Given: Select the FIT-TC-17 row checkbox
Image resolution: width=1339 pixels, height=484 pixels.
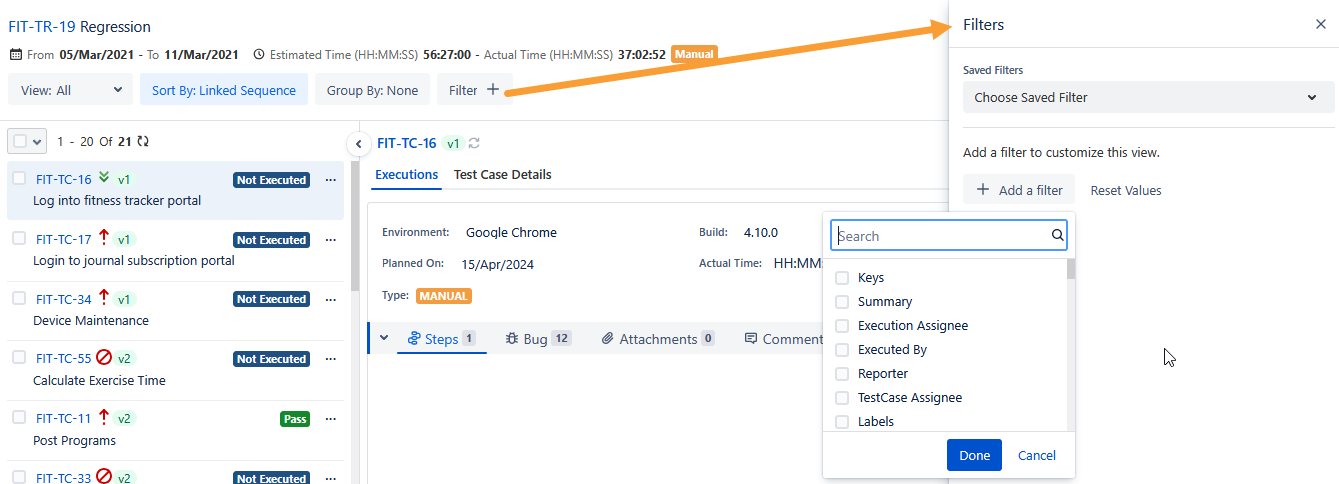Looking at the screenshot, I should coord(19,239).
